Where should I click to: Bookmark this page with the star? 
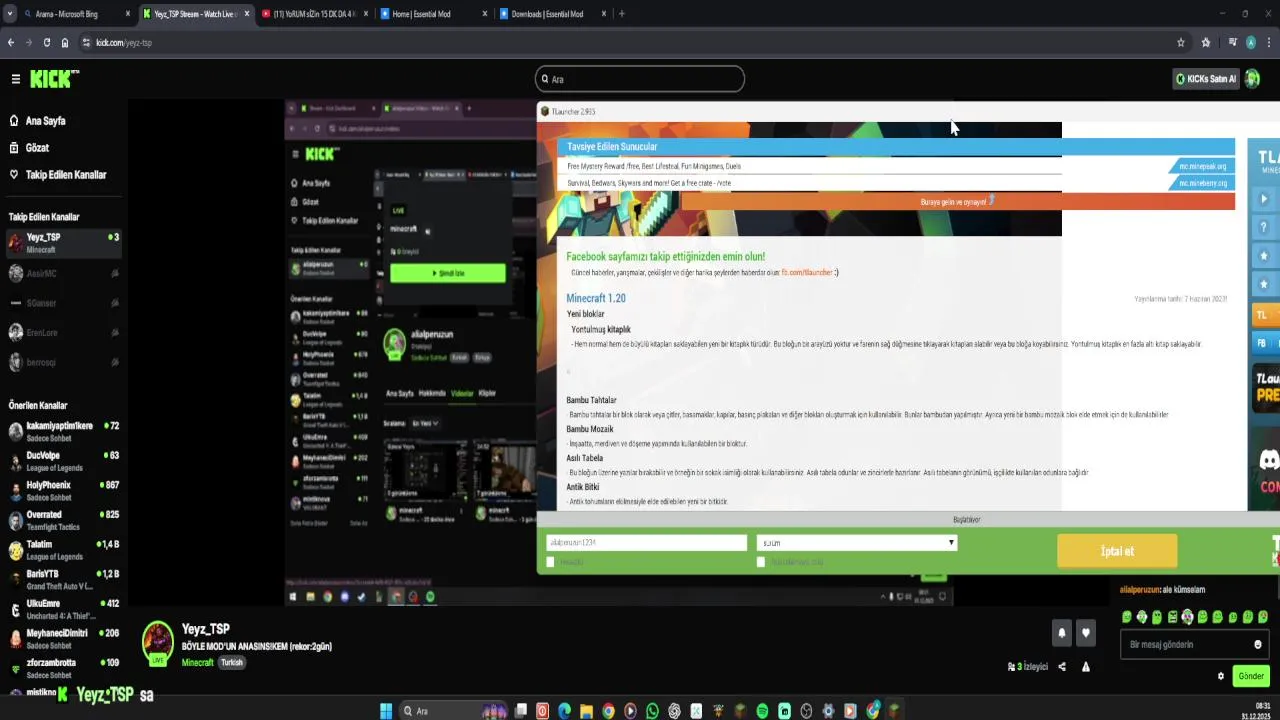pyautogui.click(x=1181, y=43)
